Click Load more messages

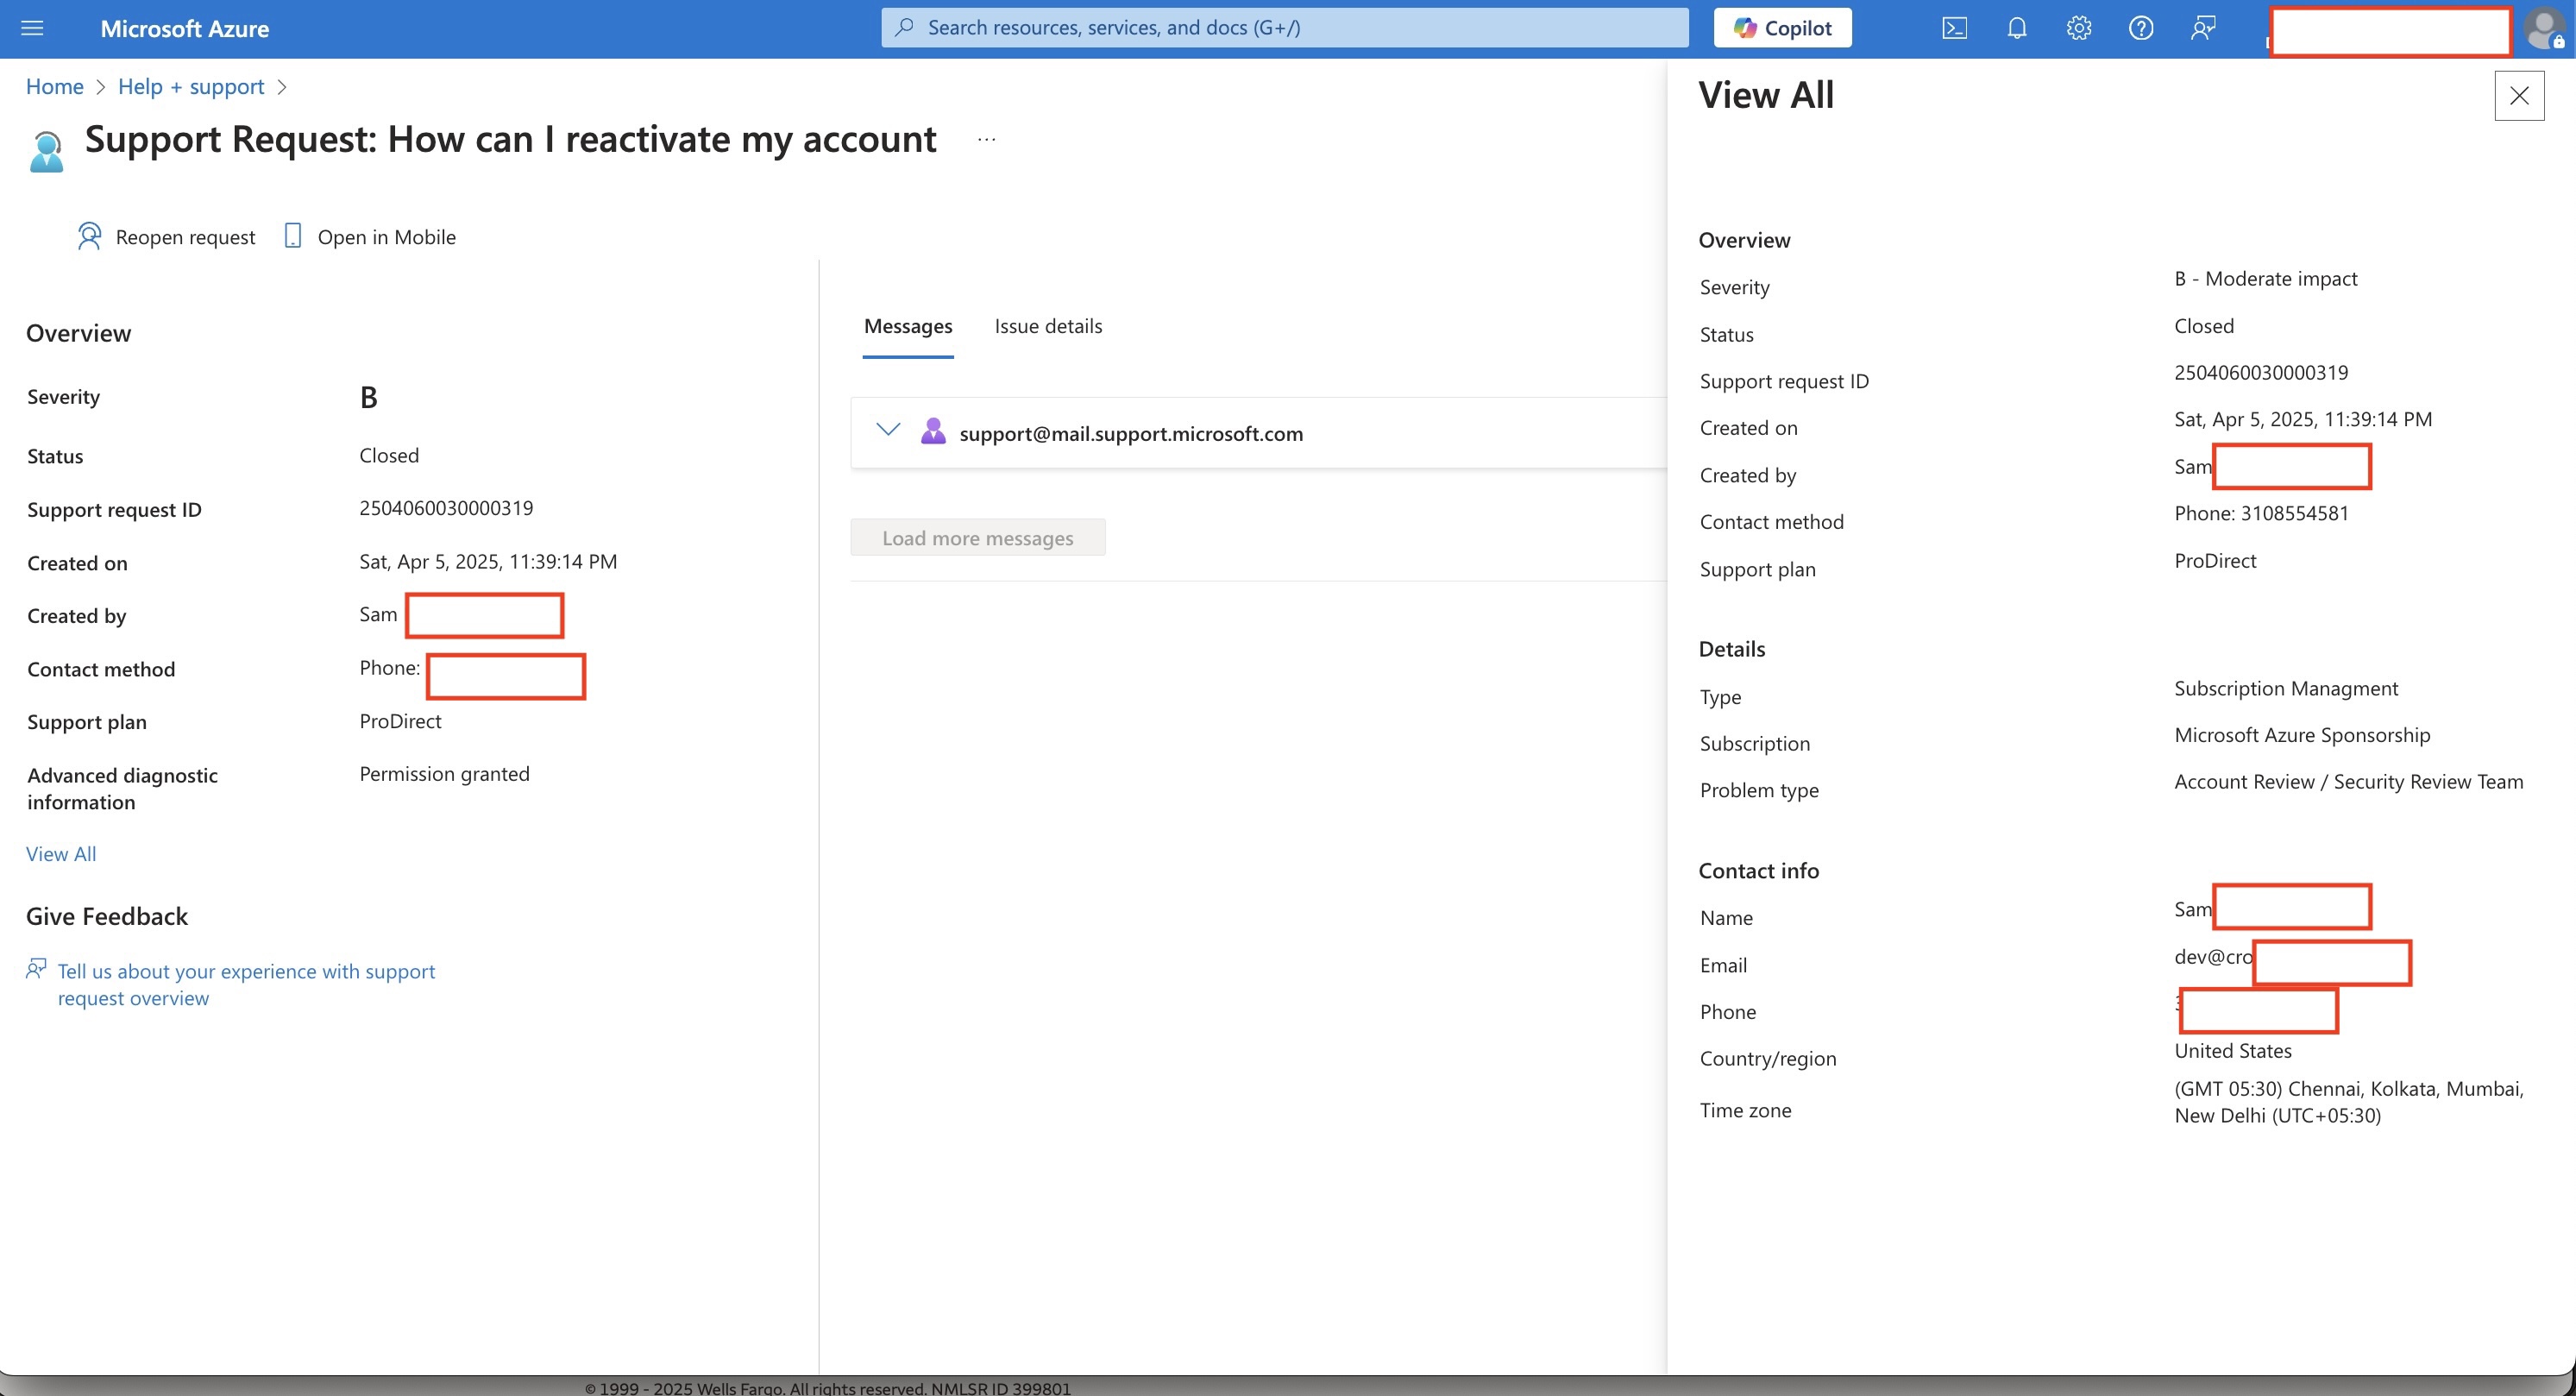977,537
